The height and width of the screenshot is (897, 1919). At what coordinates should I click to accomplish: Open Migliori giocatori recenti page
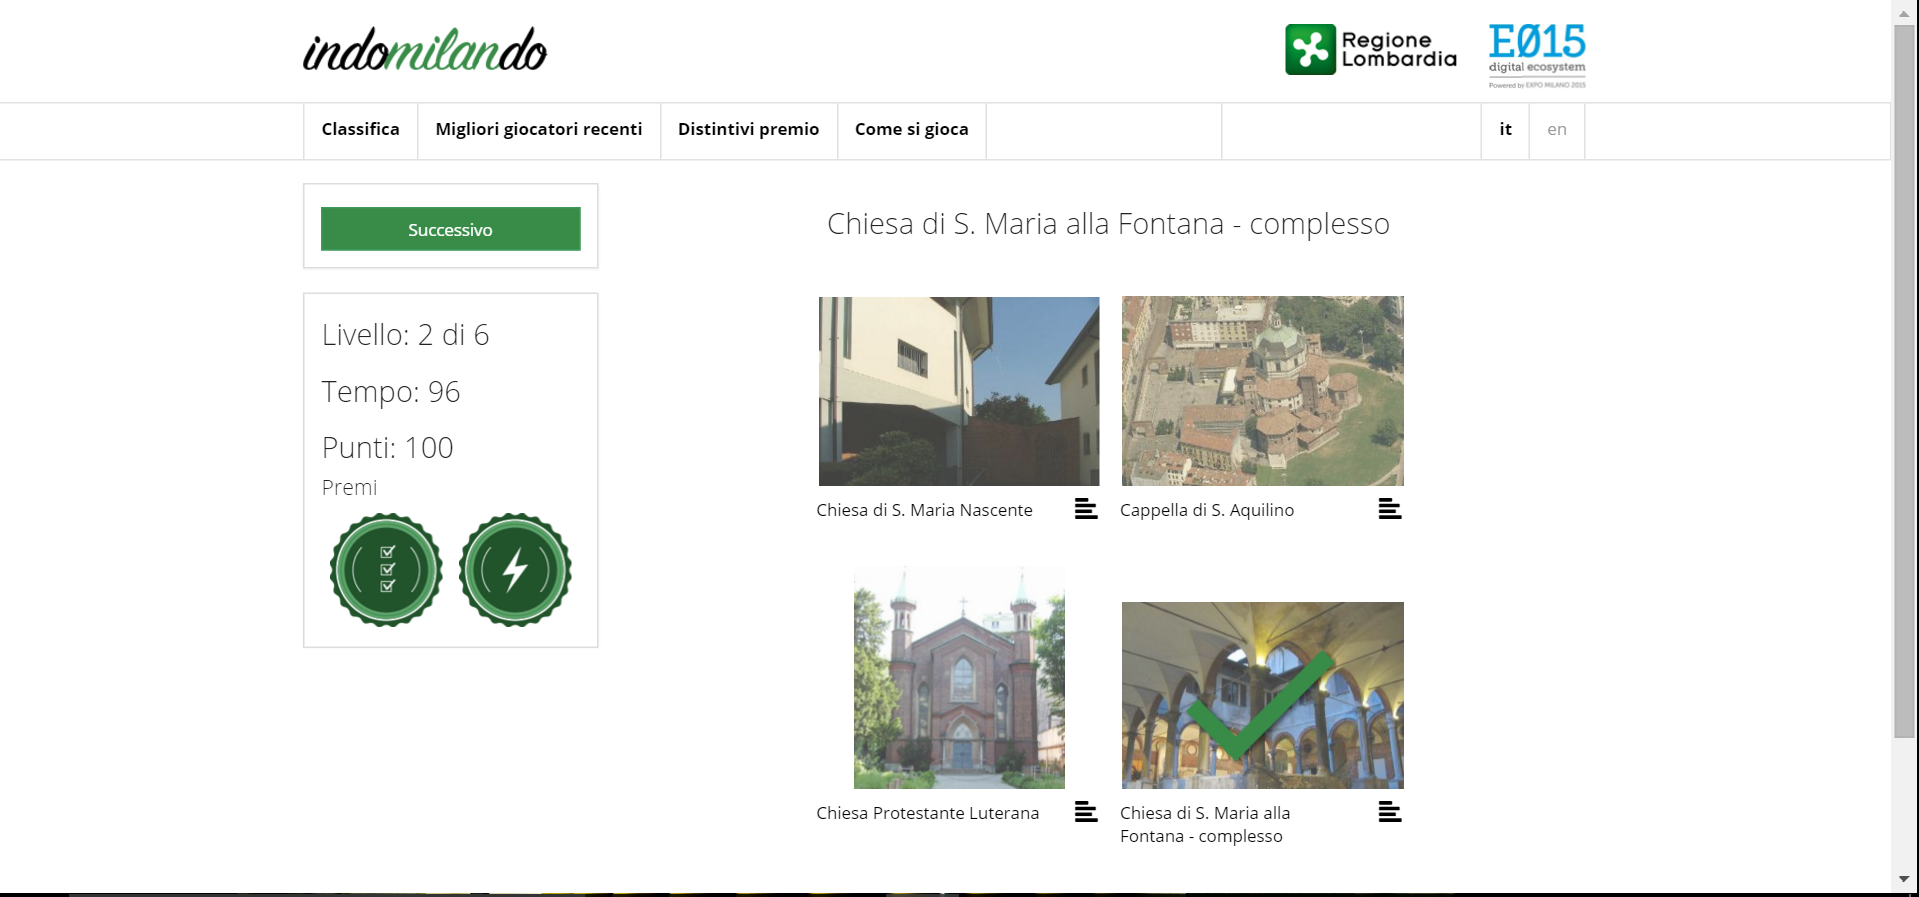point(538,130)
